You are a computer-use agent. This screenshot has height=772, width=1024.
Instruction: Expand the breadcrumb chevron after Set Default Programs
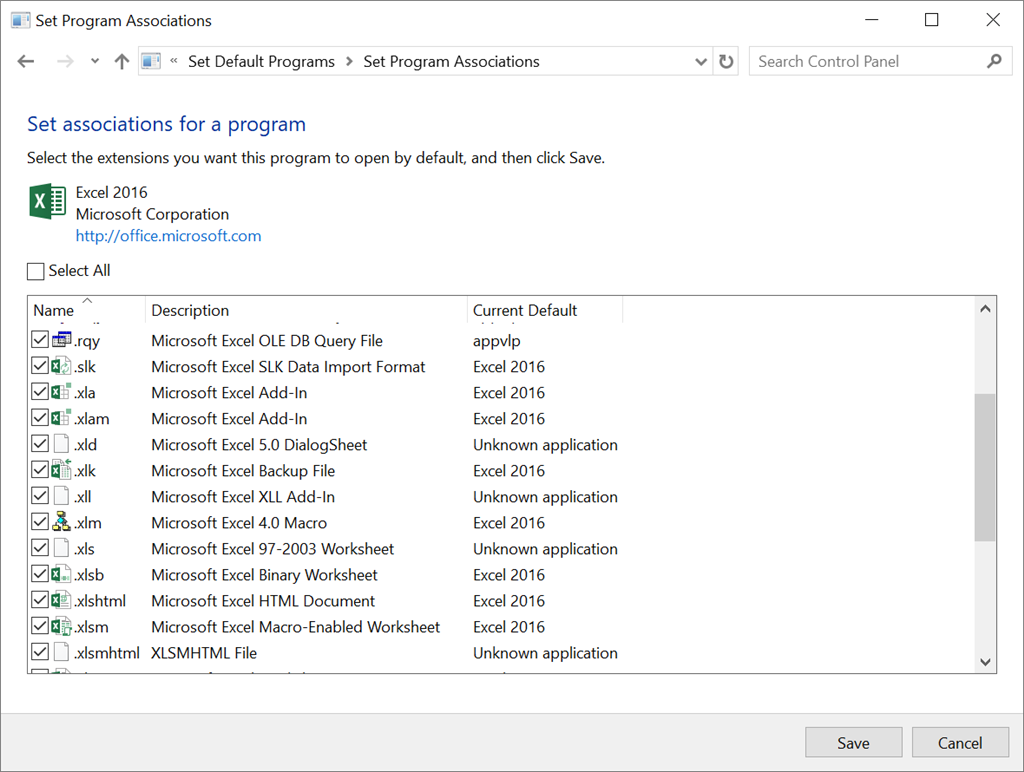tap(349, 61)
